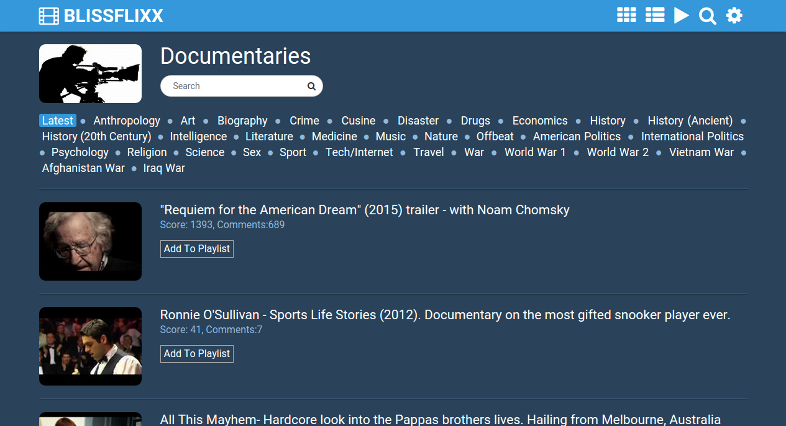Open the Offbeat category

click(x=495, y=136)
